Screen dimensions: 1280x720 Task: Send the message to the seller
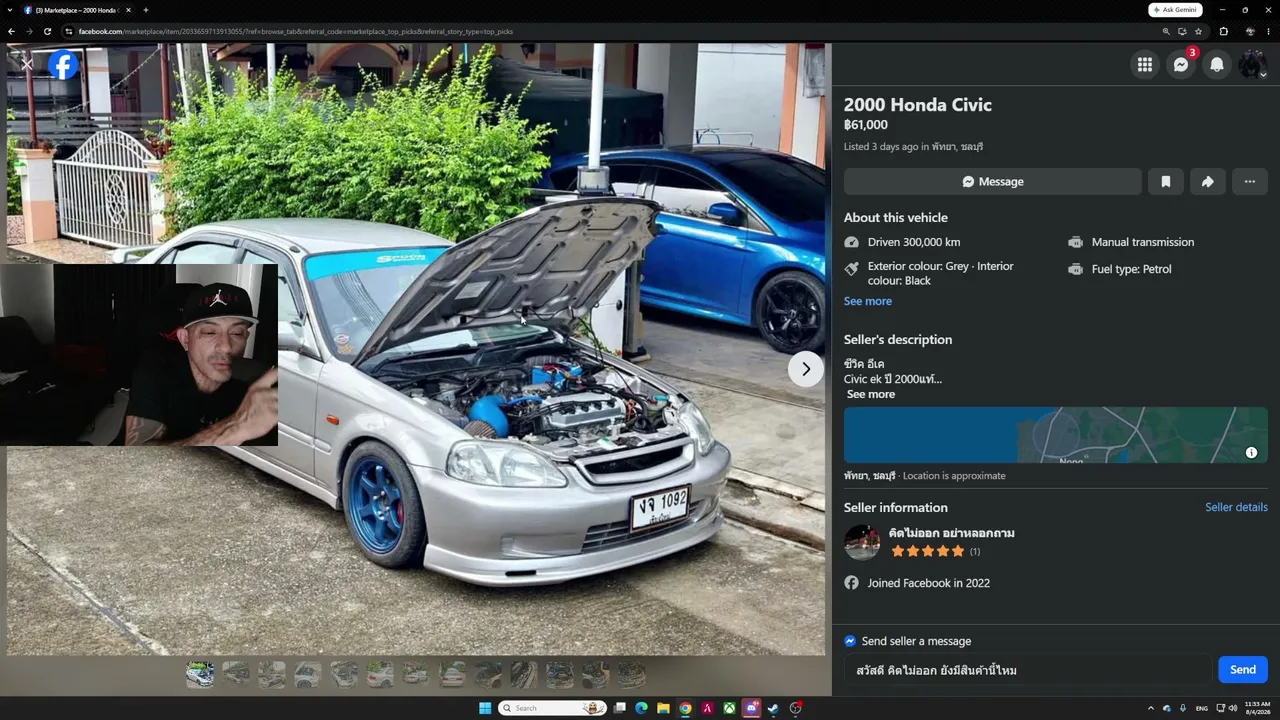pyautogui.click(x=1243, y=670)
